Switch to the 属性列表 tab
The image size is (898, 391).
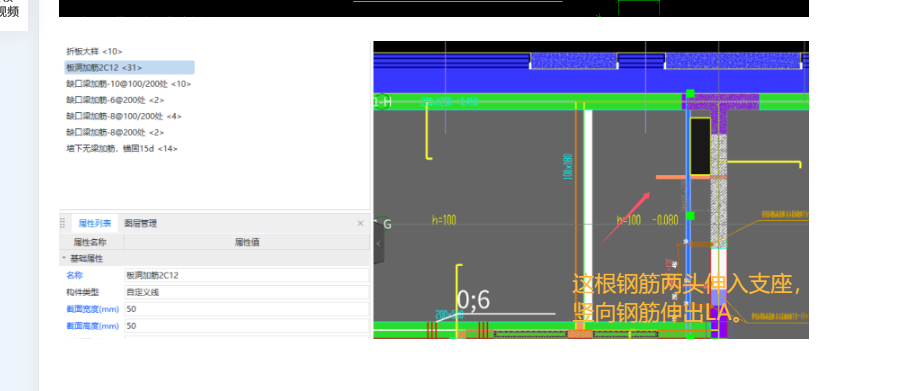click(x=94, y=223)
